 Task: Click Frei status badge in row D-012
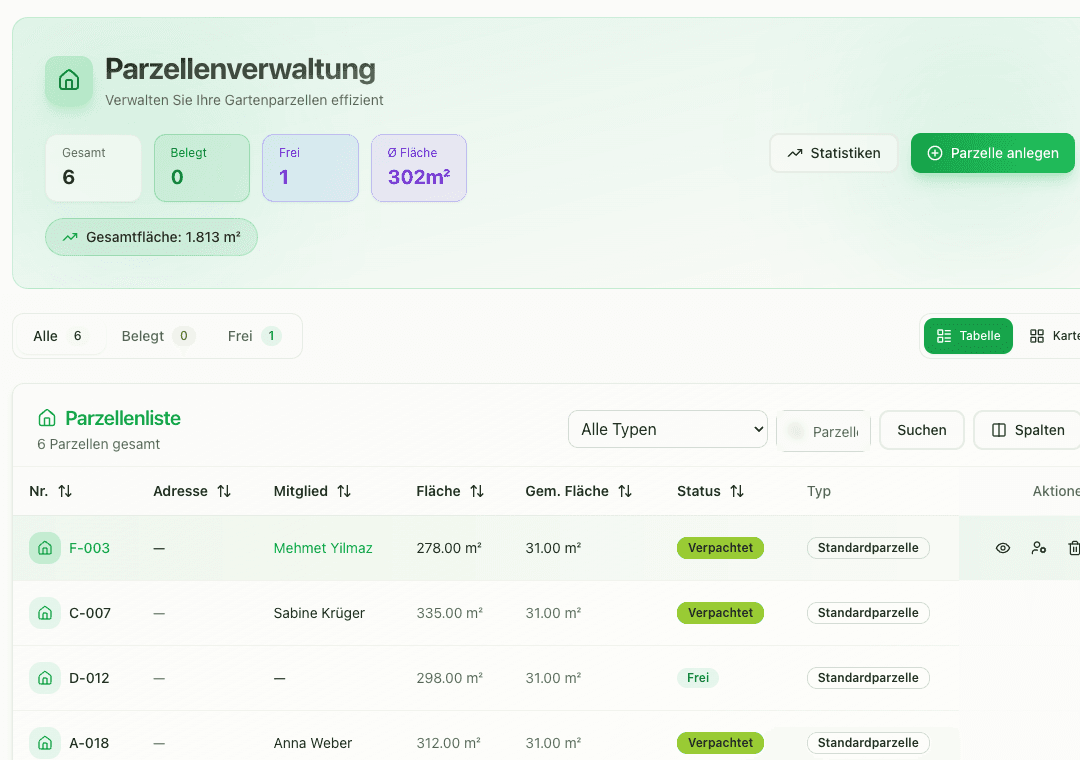tap(698, 678)
